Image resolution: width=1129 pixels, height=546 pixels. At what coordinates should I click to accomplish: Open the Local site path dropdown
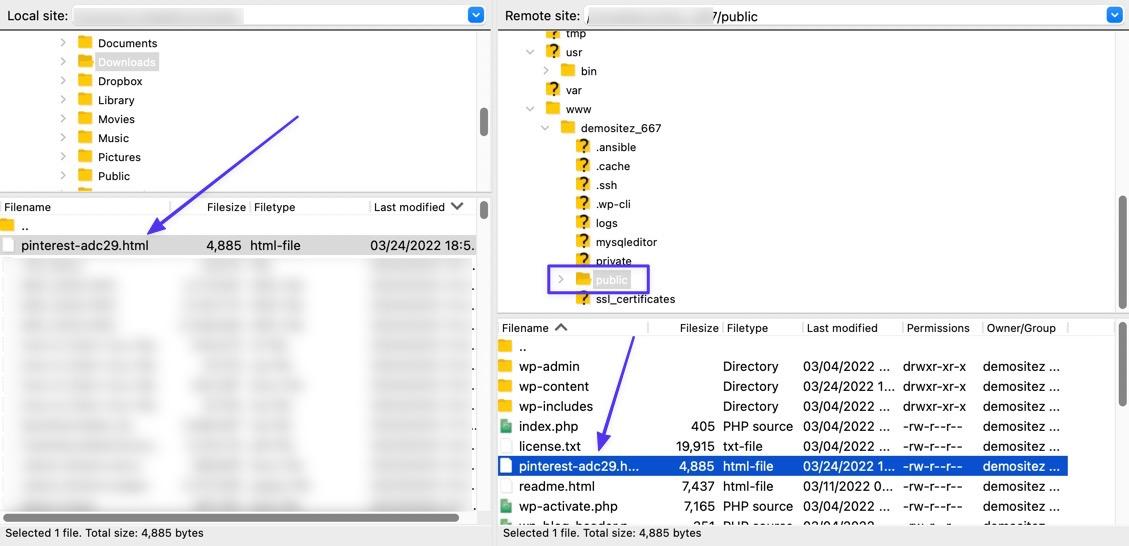tap(476, 15)
